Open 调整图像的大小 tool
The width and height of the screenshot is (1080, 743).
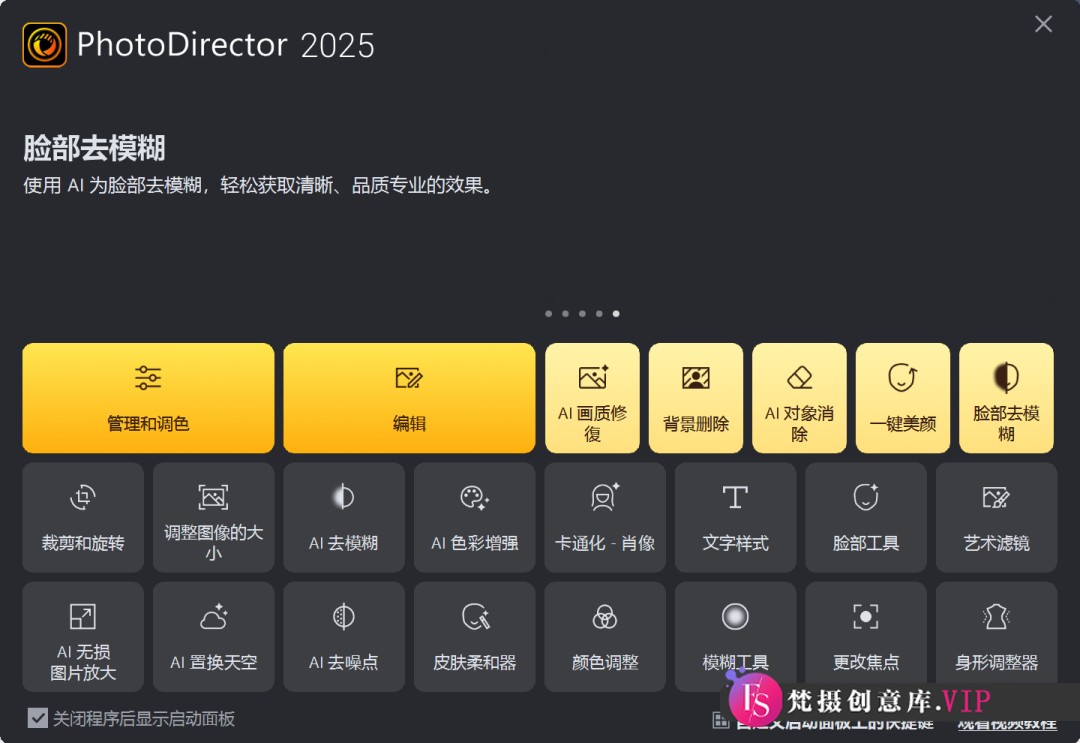pyautogui.click(x=214, y=517)
